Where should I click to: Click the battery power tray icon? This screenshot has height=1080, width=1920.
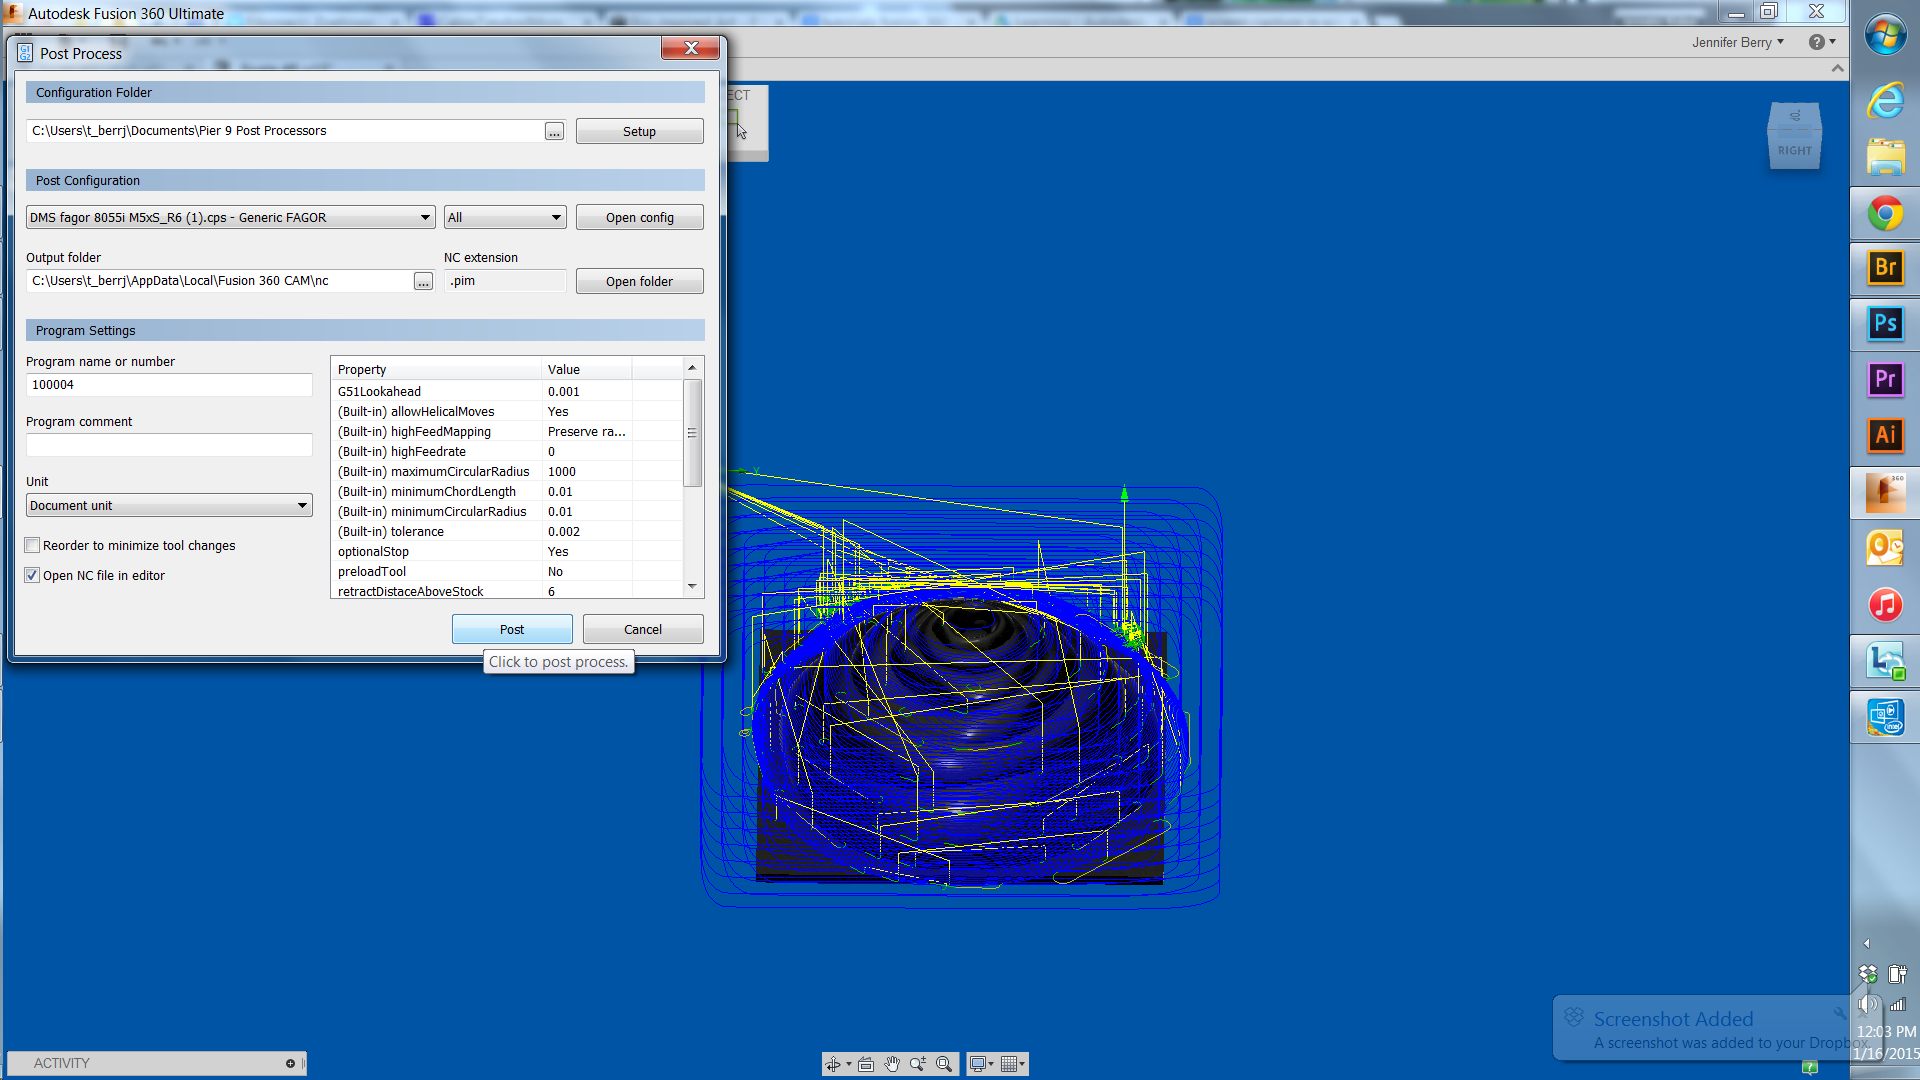pos(1897,974)
